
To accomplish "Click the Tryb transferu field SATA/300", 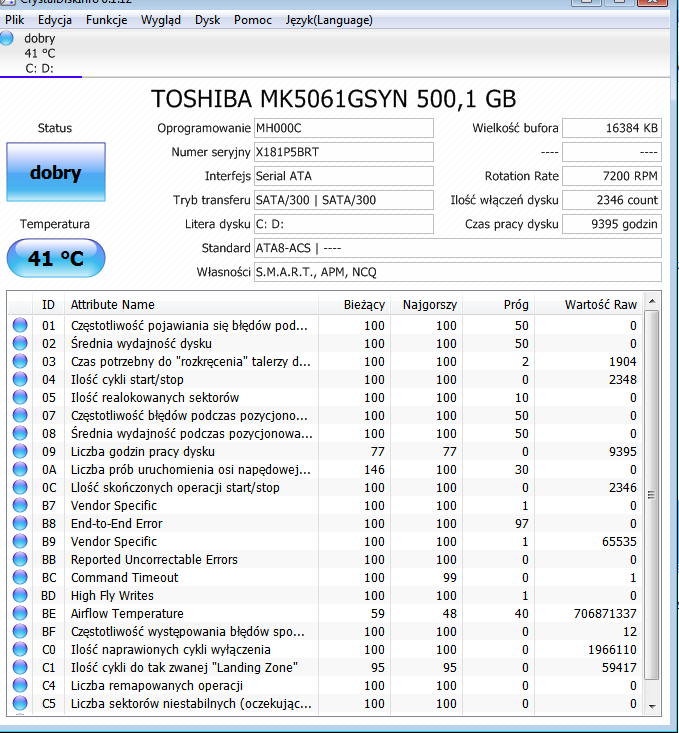I will pyautogui.click(x=344, y=200).
